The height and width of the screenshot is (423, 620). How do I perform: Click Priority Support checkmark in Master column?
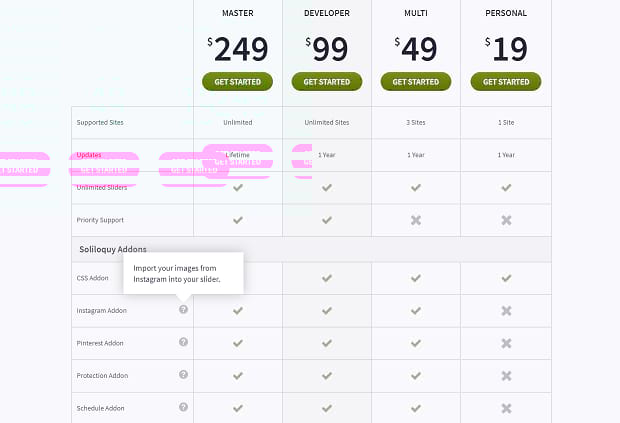(x=238, y=220)
